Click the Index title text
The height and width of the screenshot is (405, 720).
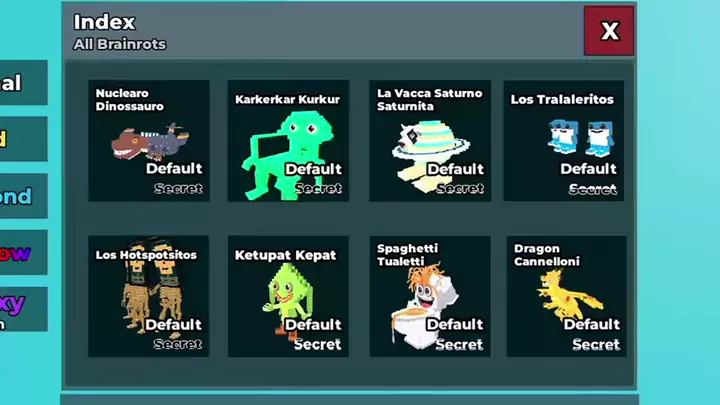point(105,22)
